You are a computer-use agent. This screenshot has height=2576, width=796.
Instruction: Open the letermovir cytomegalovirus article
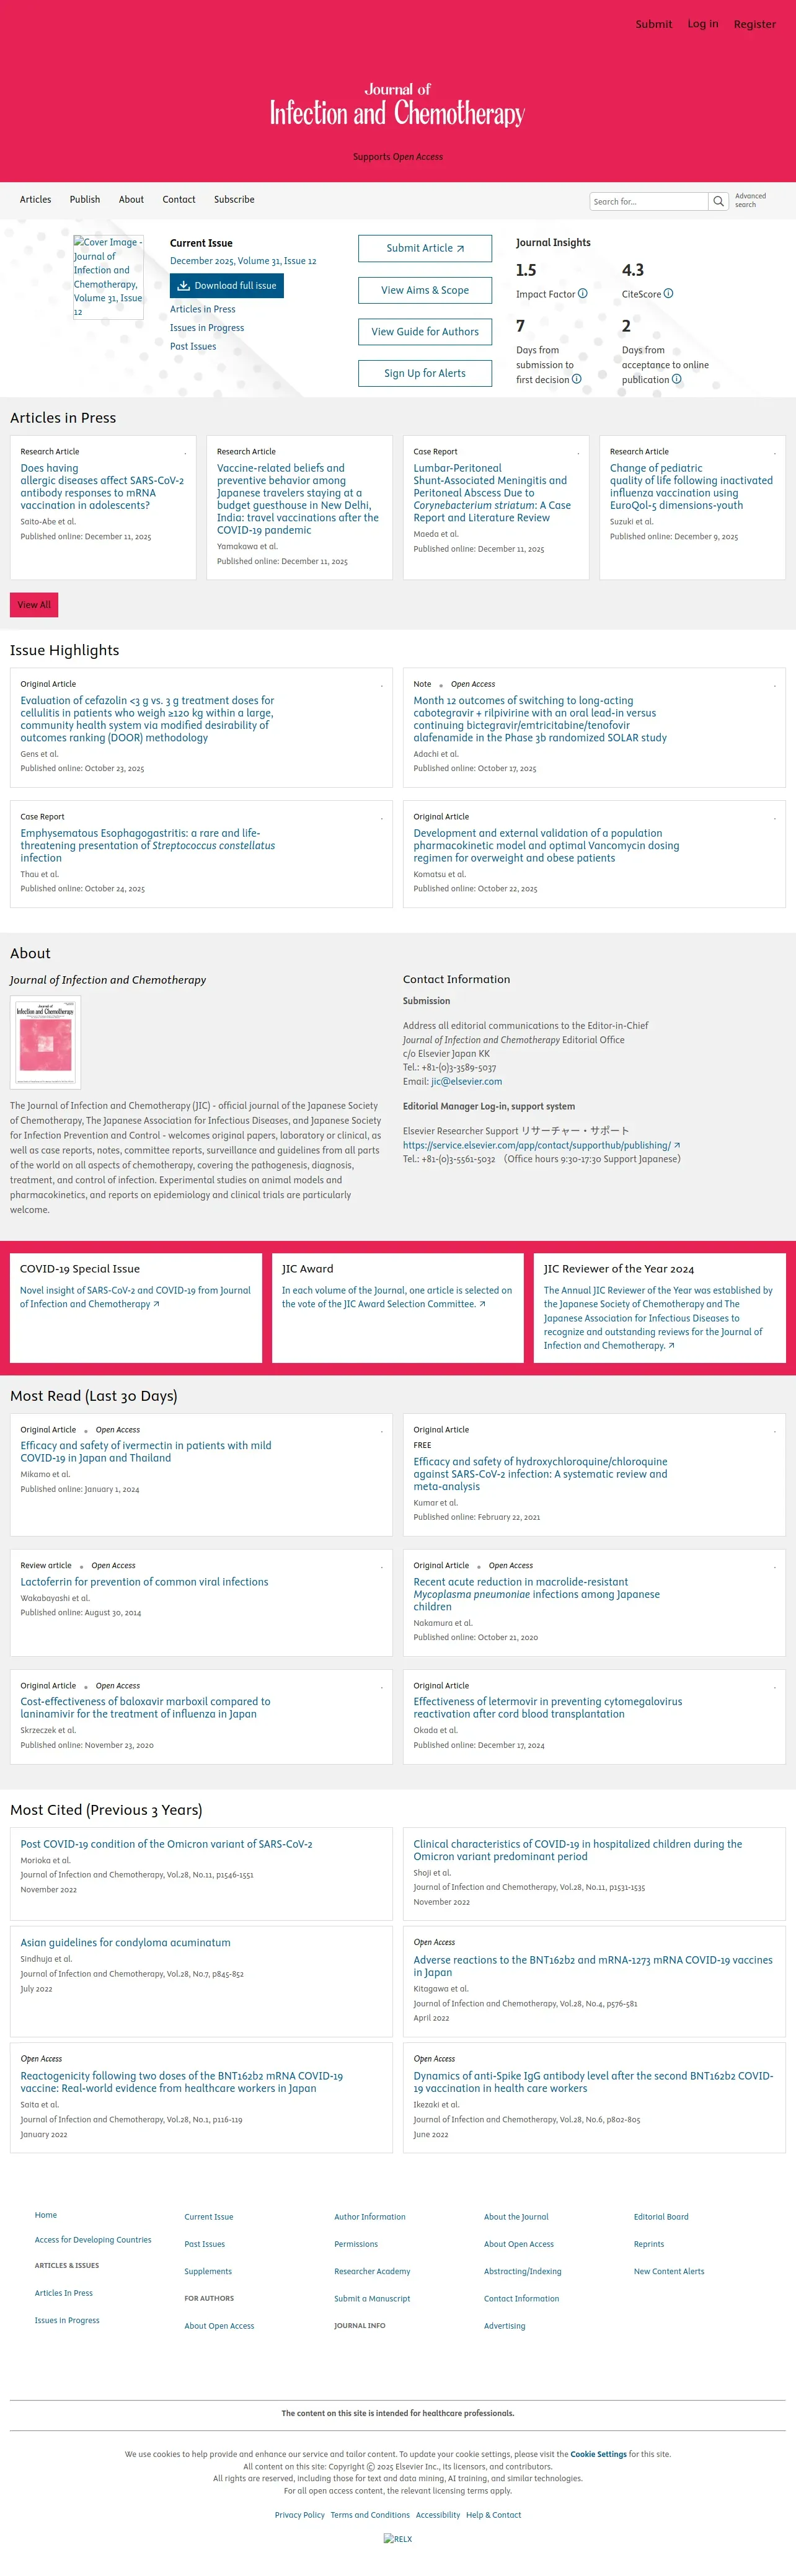tap(548, 1708)
